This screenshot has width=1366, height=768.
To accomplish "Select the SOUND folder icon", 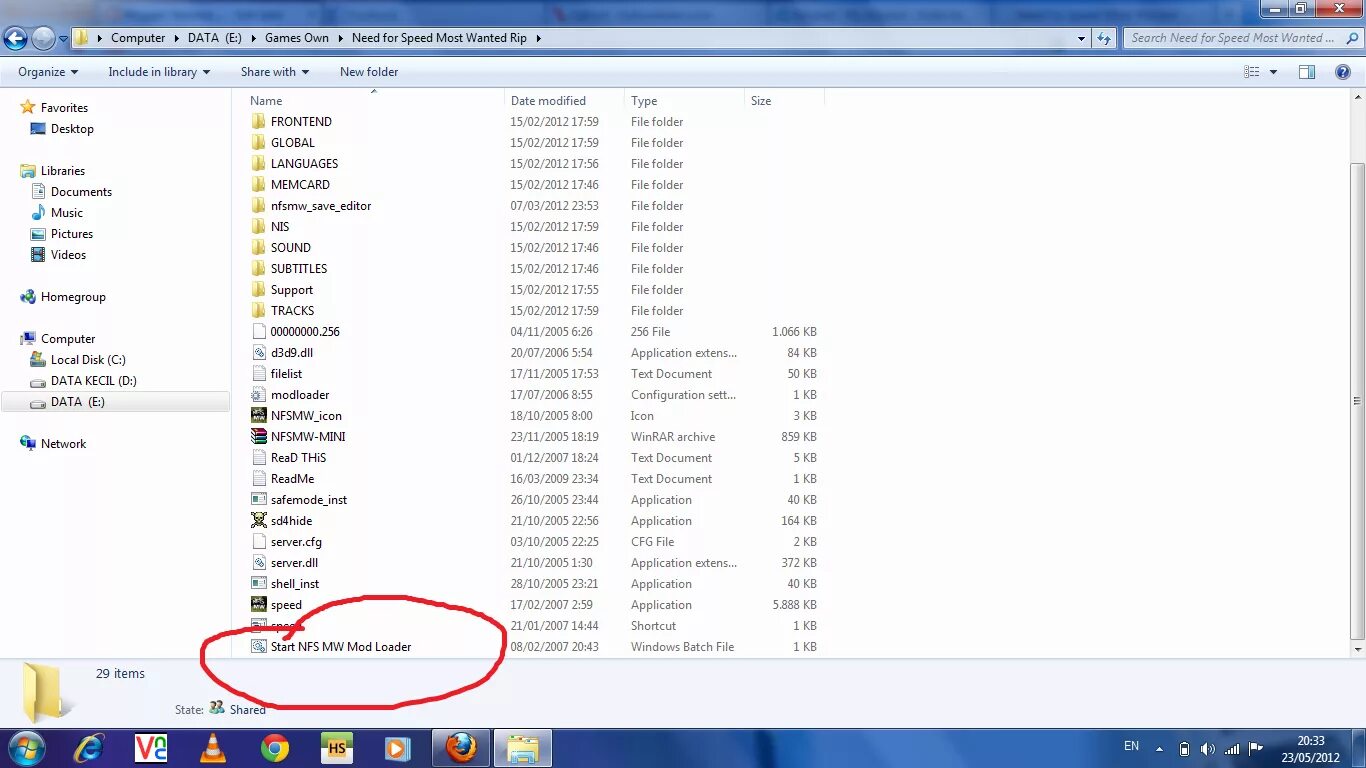I will click(x=259, y=248).
